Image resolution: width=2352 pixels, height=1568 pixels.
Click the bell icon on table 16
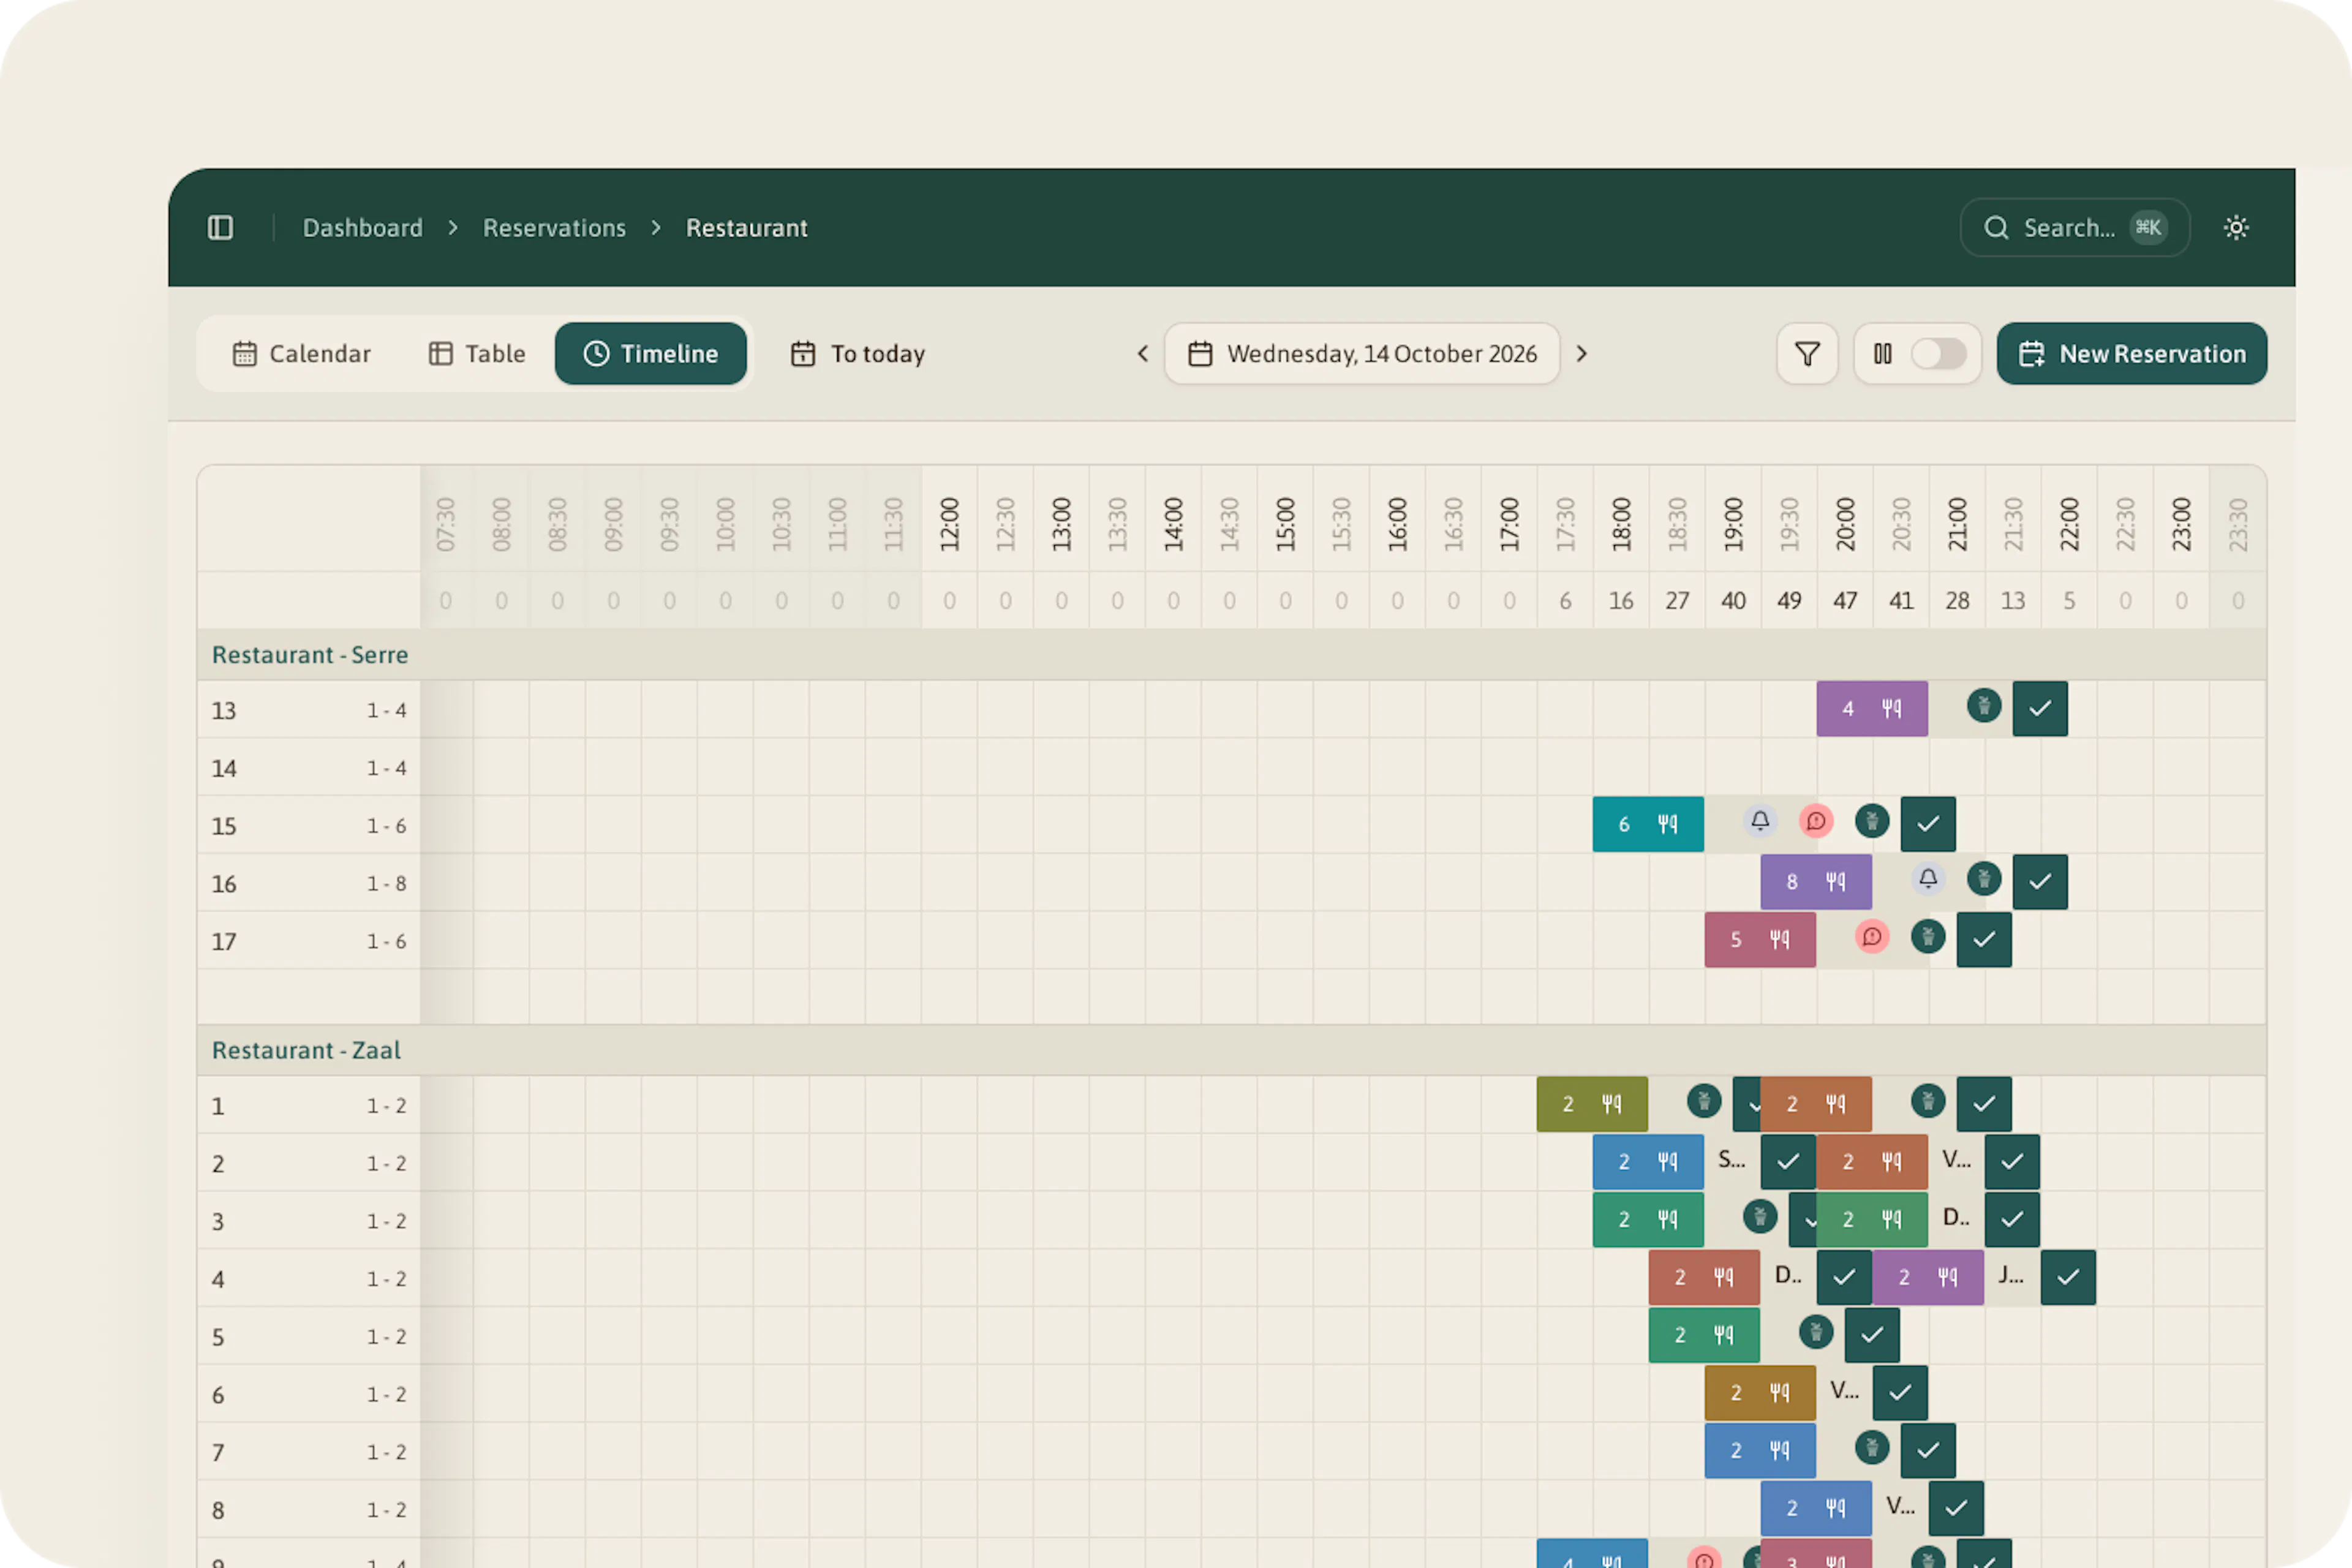1928,879
